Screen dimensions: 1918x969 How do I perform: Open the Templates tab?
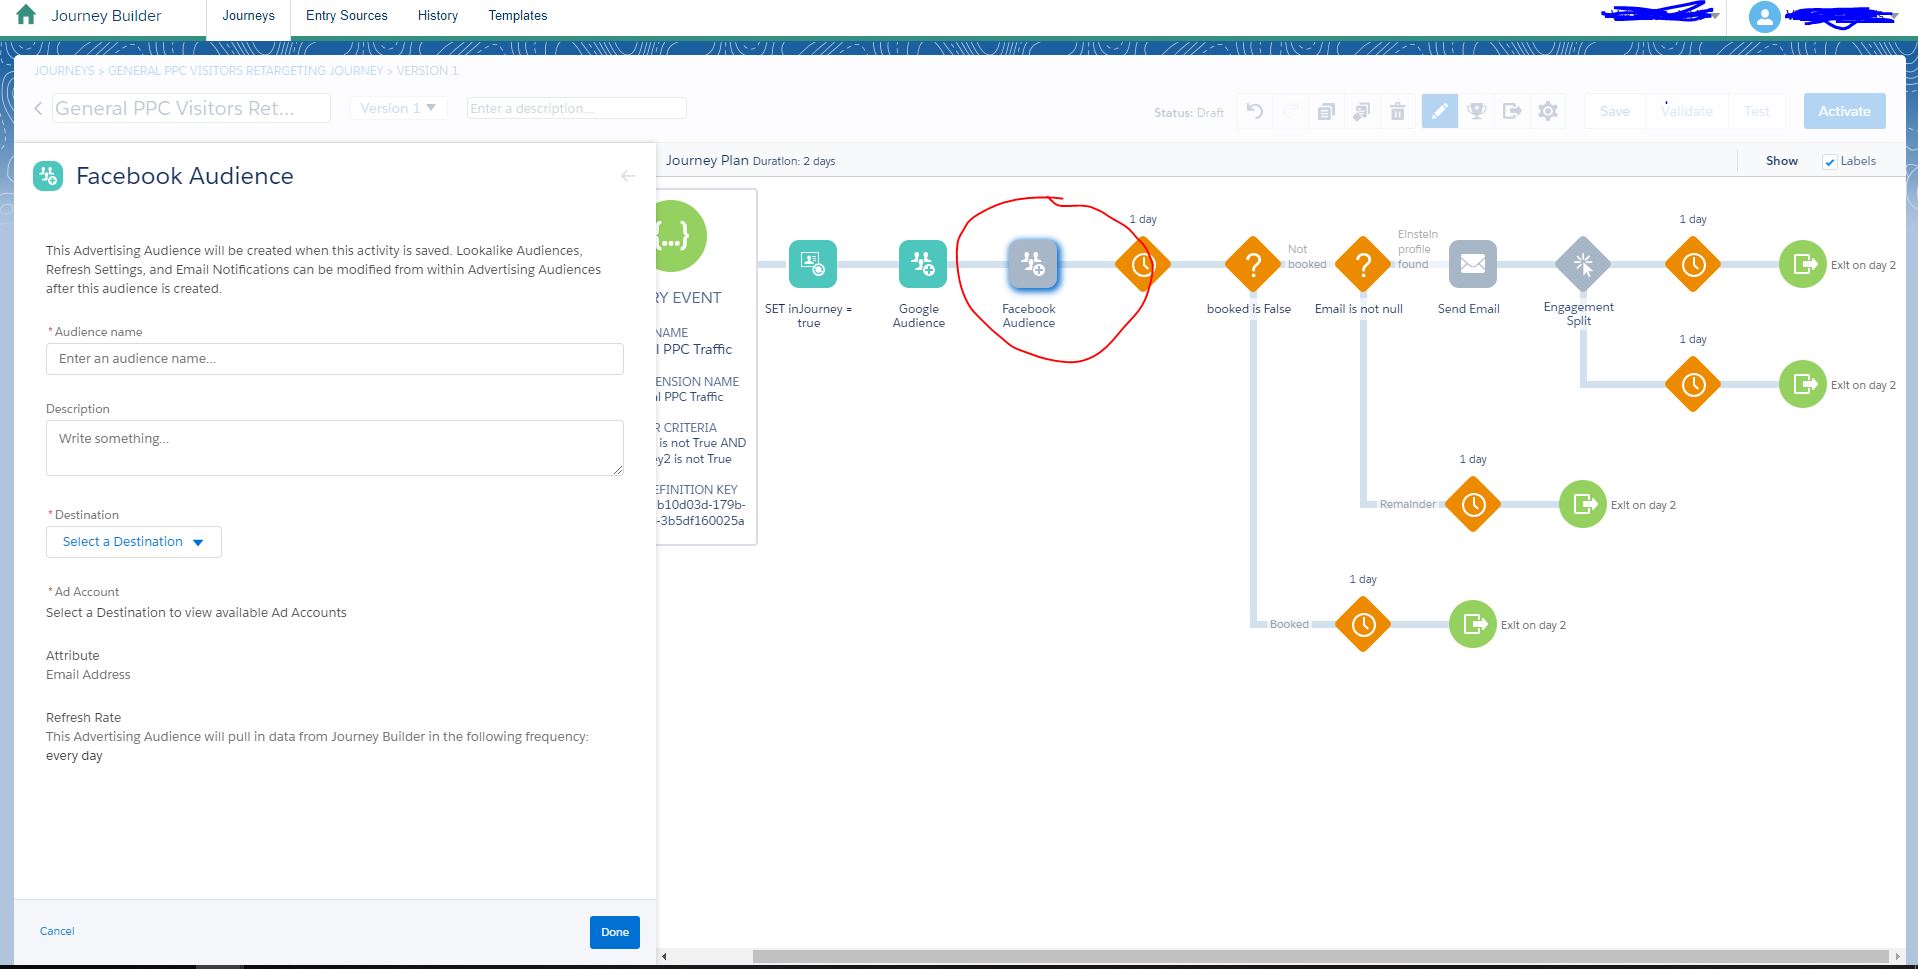518,16
